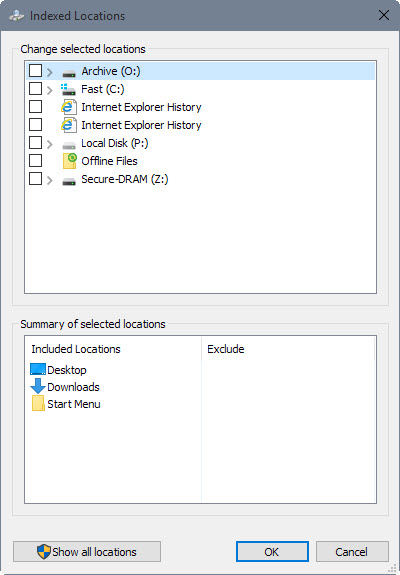The height and width of the screenshot is (575, 400).
Task: Select 'Start Menu' text in the summary list
Action: 74,404
